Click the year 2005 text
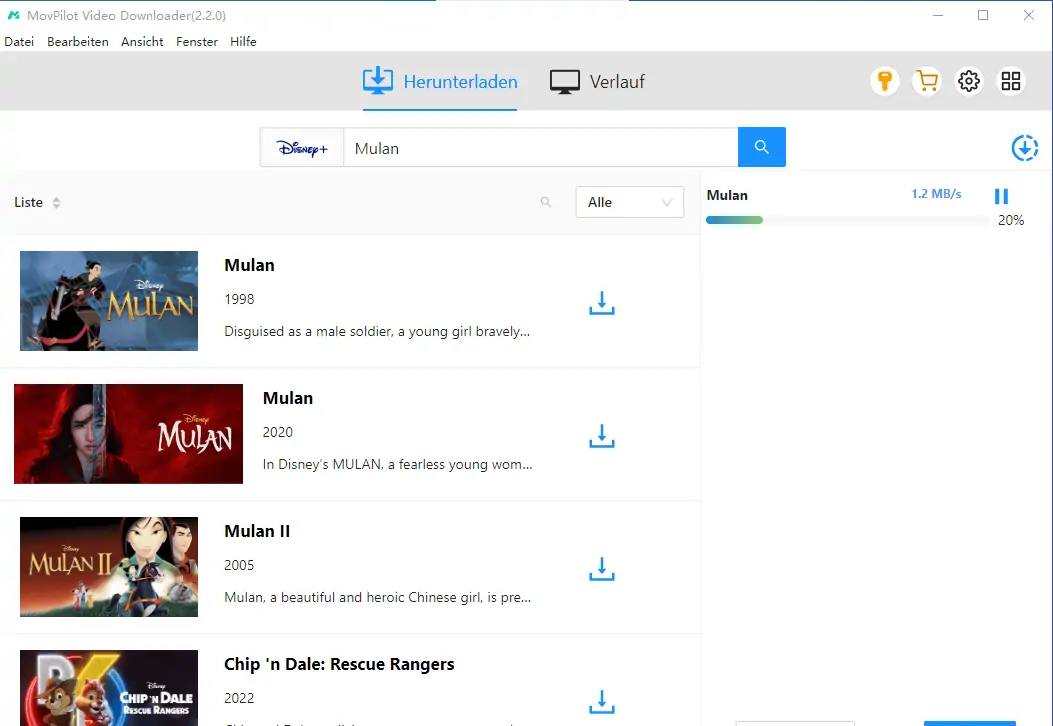Image resolution: width=1053 pixels, height=726 pixels. 239,565
